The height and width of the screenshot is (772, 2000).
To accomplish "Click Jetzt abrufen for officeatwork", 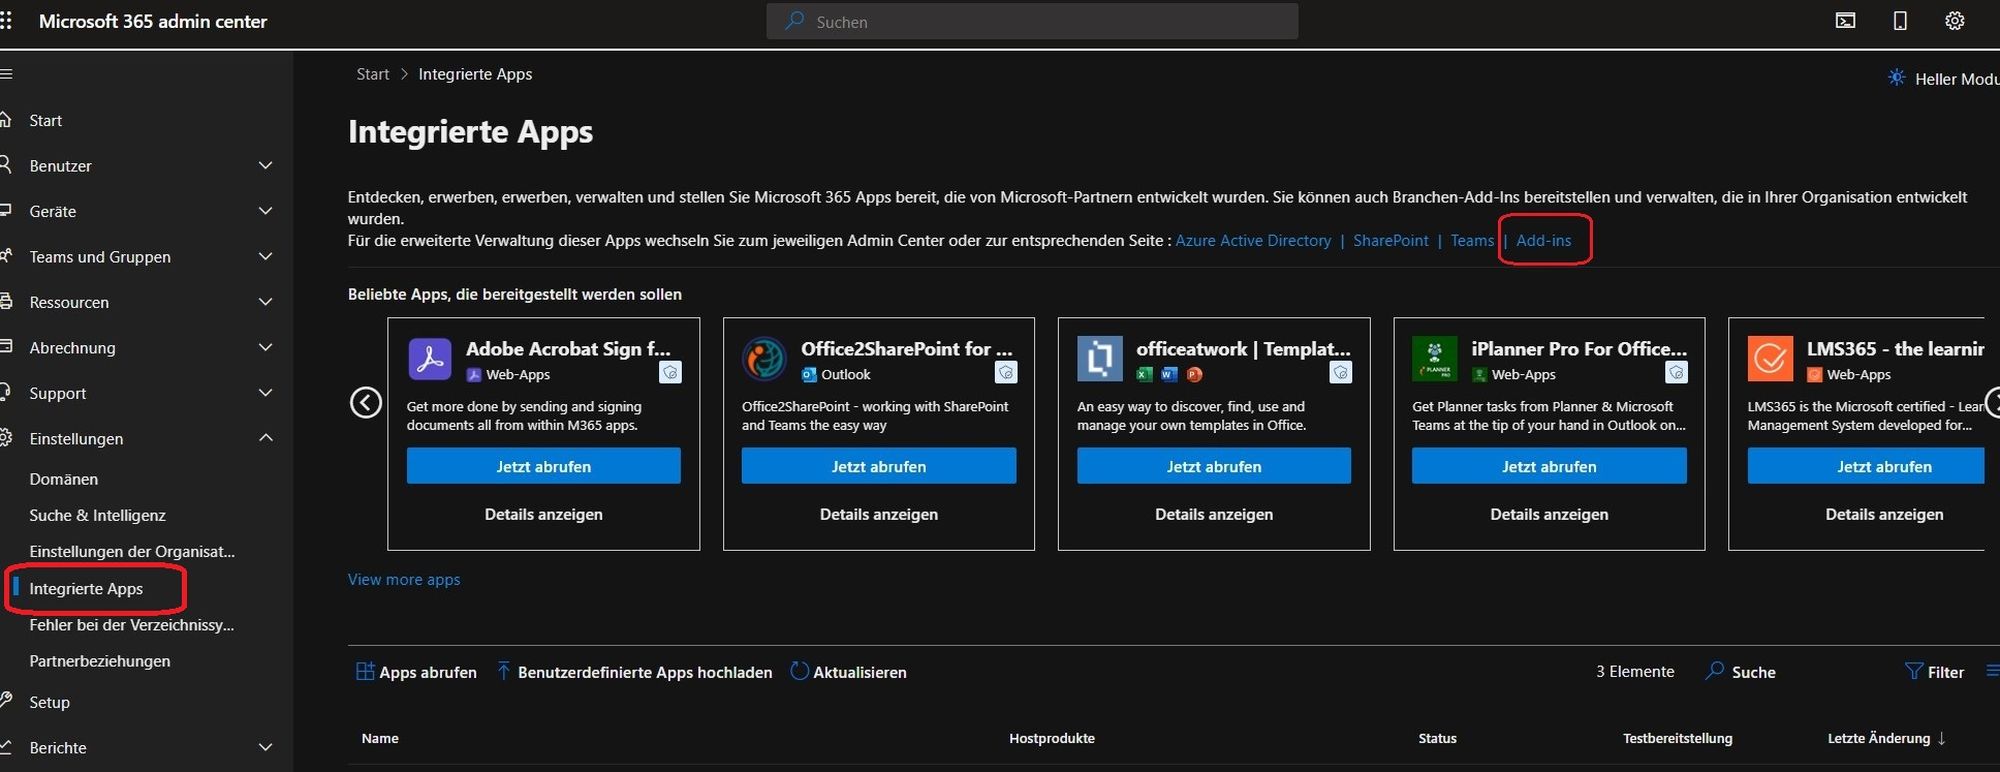I will pyautogui.click(x=1213, y=466).
